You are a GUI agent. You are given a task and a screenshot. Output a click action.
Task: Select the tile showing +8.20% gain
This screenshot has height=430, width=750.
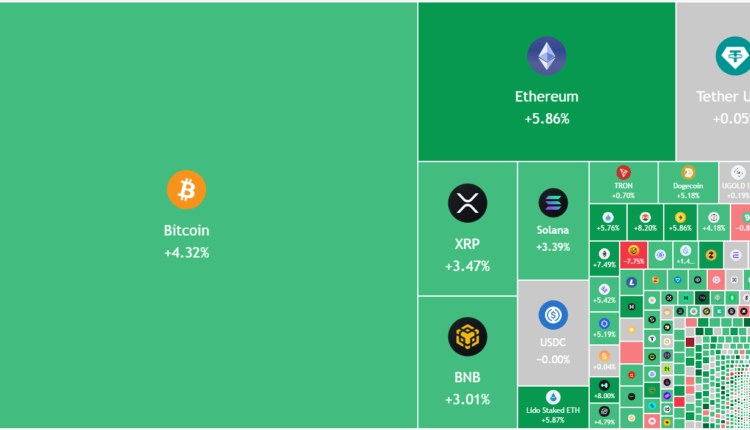pos(645,223)
